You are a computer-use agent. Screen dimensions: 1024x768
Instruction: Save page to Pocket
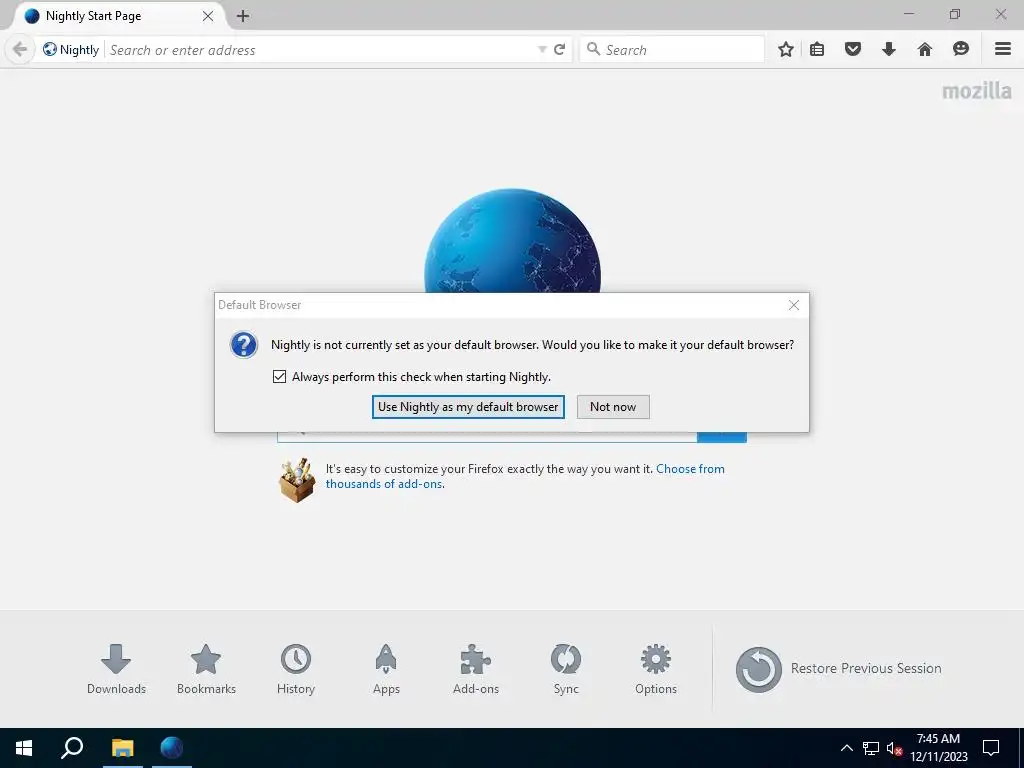853,49
